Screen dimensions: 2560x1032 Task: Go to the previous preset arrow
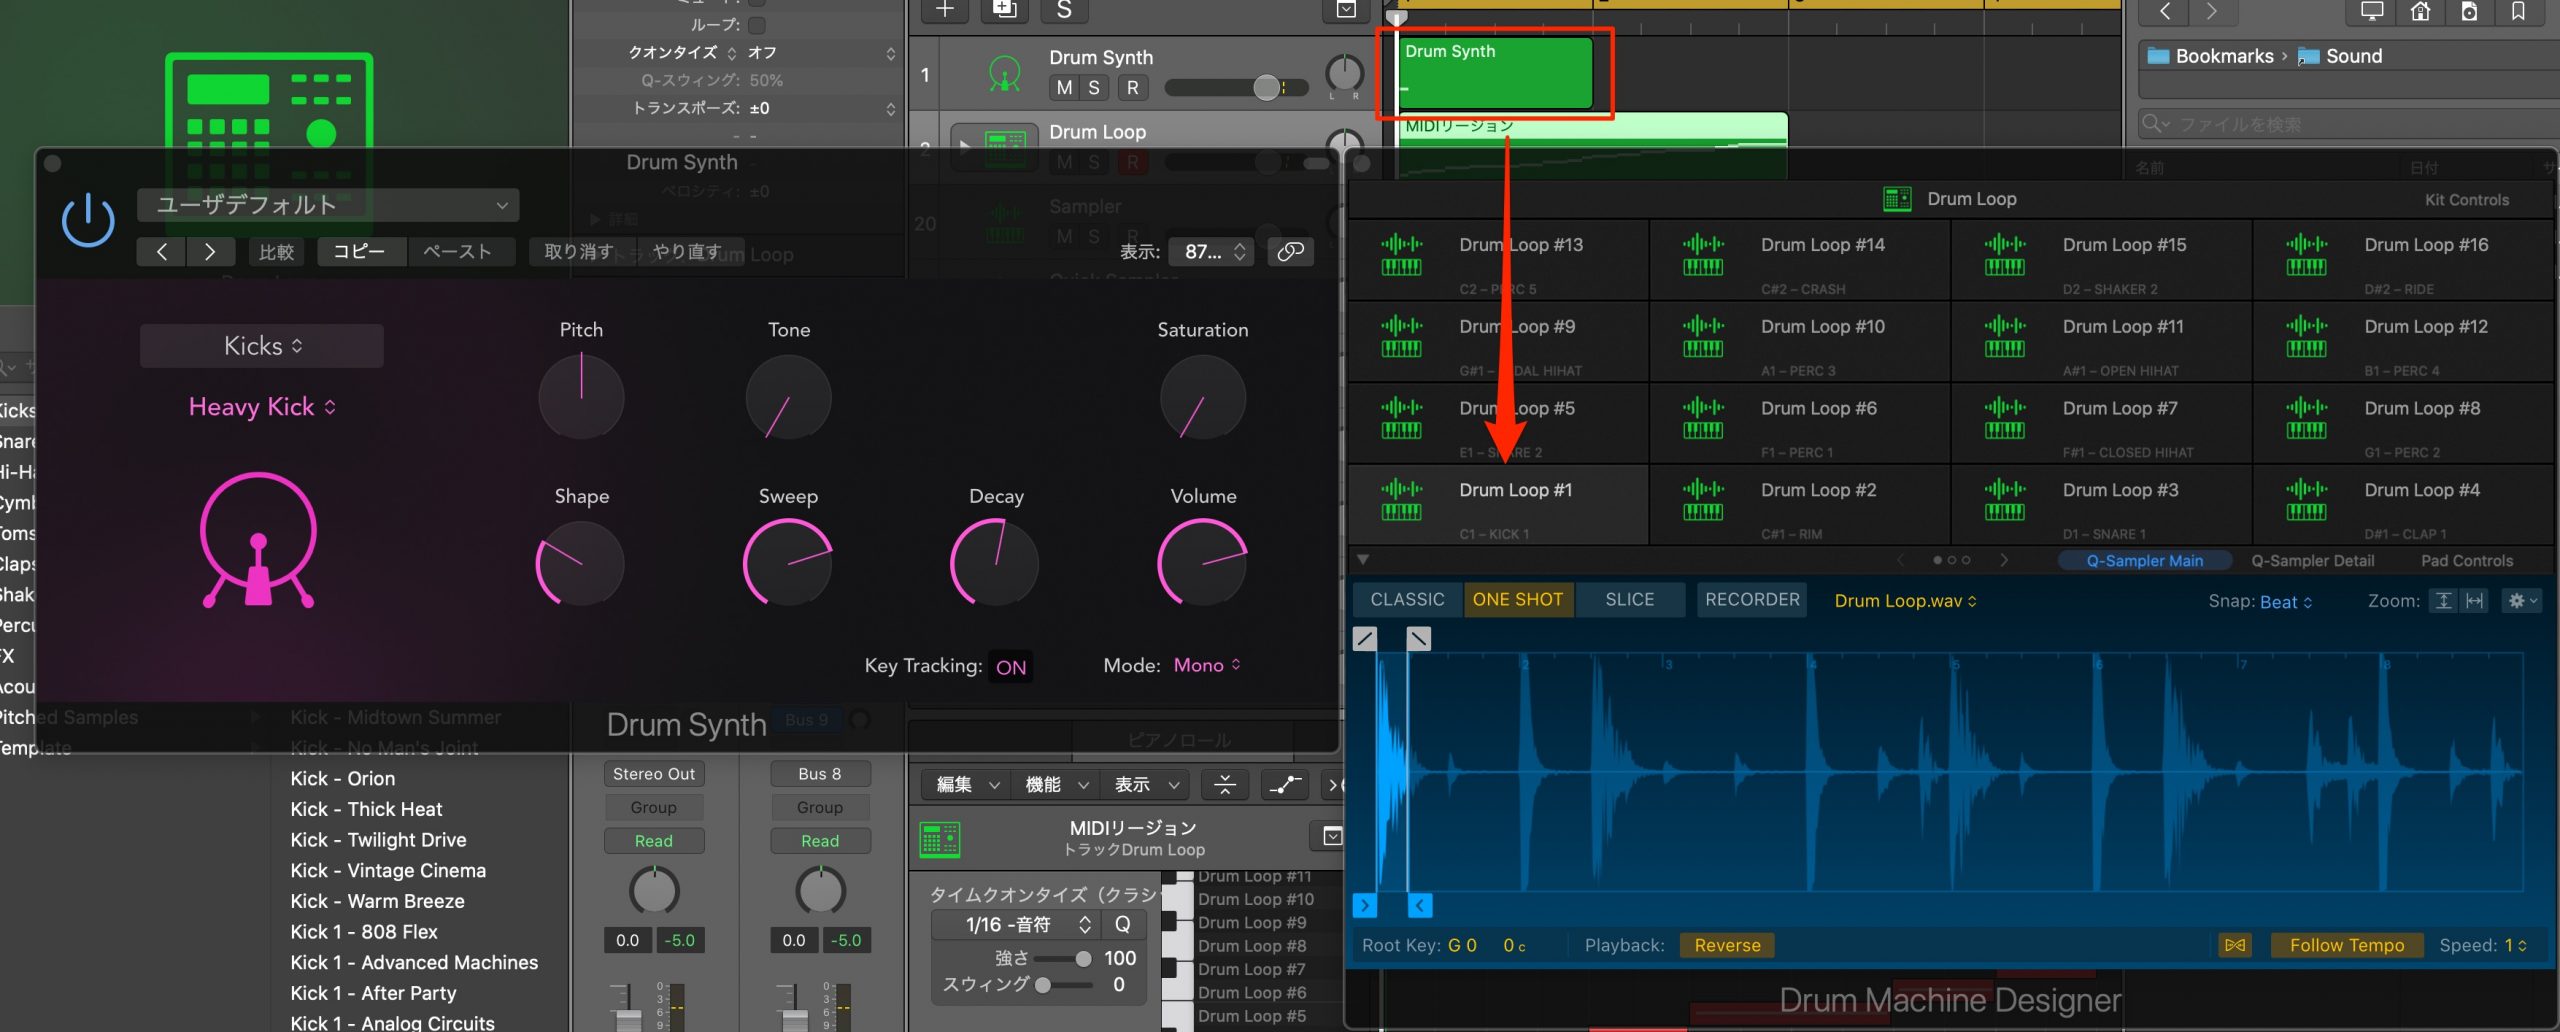coord(162,252)
